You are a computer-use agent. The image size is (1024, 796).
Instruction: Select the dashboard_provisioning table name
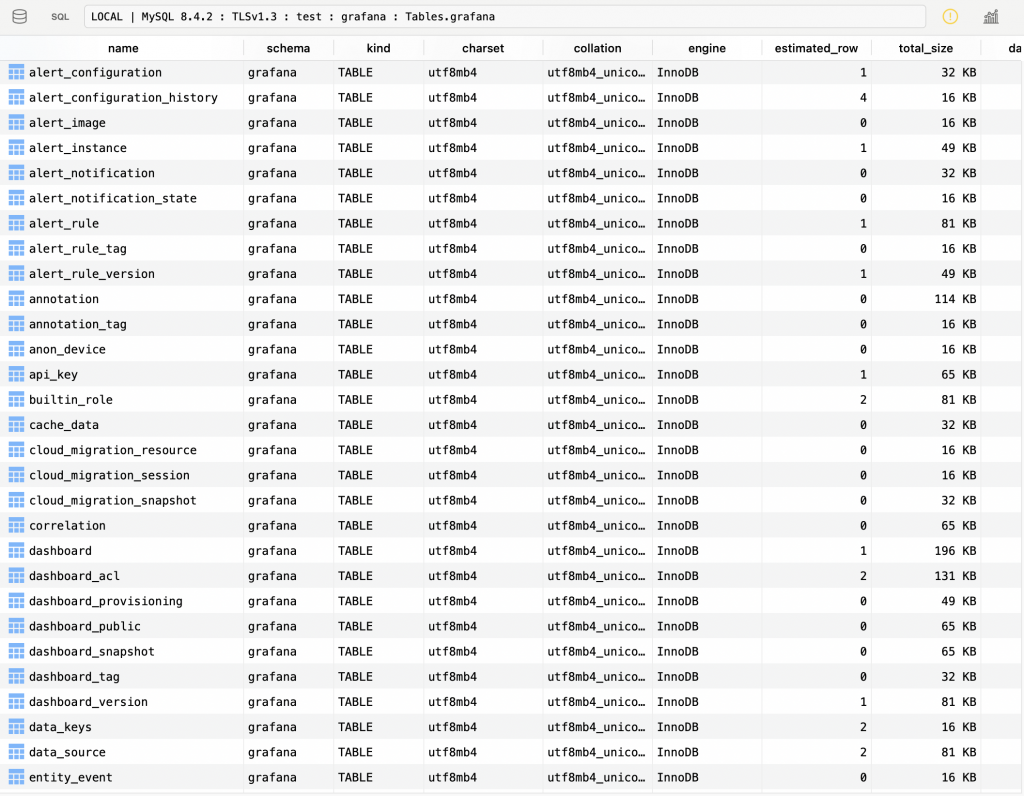click(x=106, y=601)
